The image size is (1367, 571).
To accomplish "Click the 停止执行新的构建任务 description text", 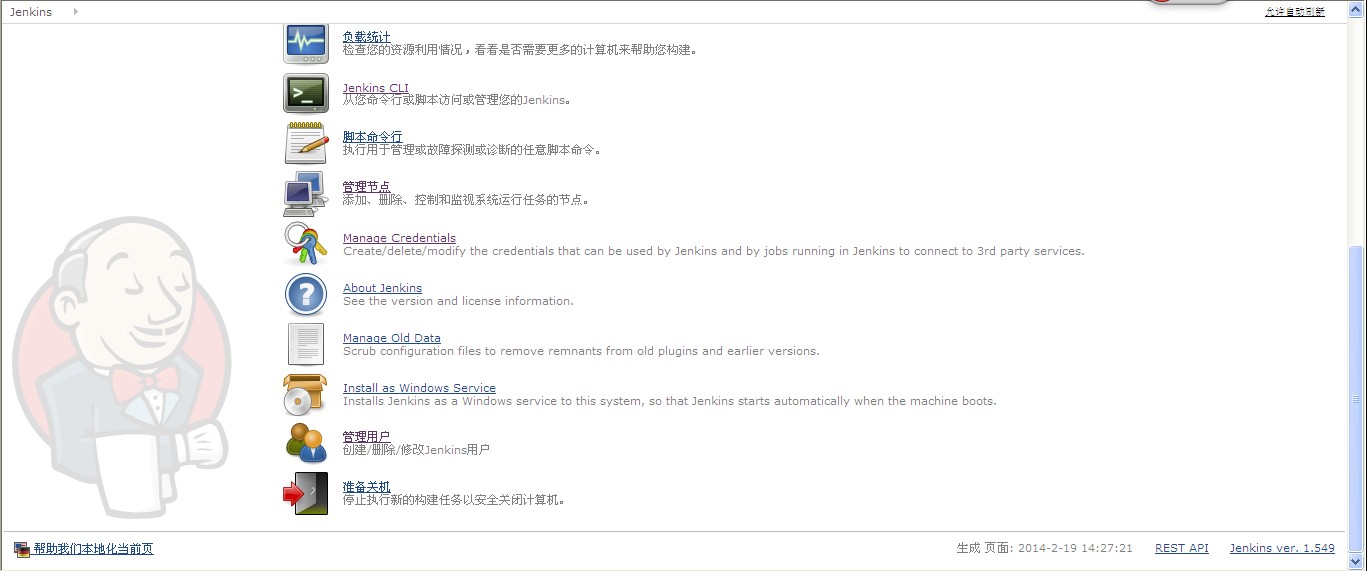I will point(454,500).
